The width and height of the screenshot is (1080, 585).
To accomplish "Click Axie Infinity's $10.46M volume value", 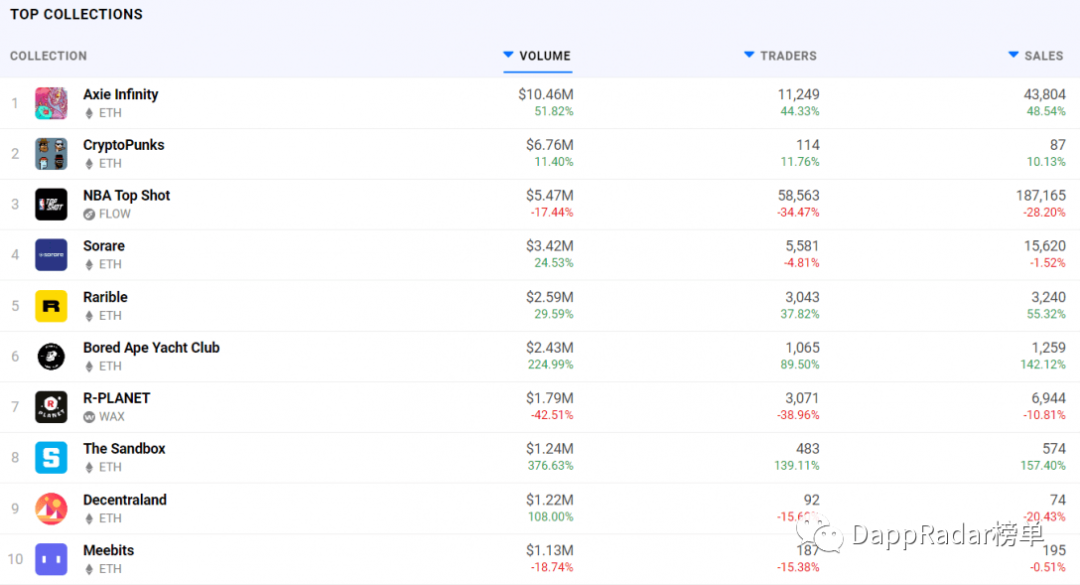I will tap(546, 94).
